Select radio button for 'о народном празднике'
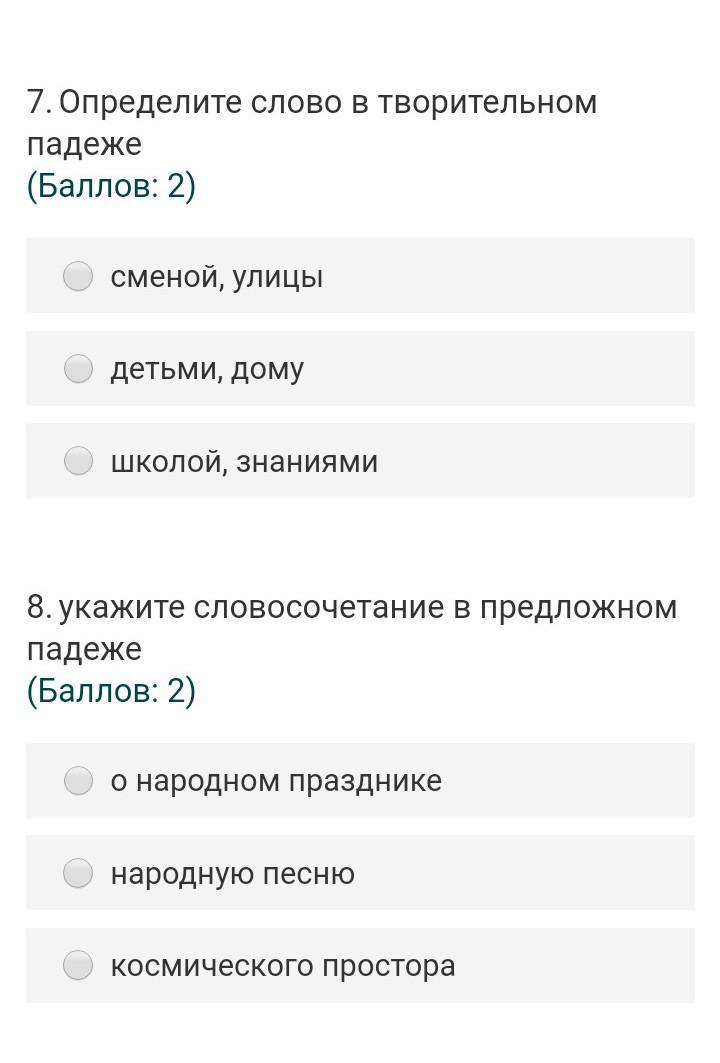720x1063 pixels. pos(78,781)
